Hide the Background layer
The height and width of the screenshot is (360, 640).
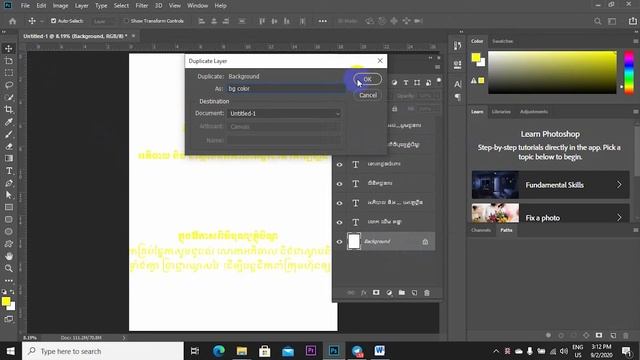[339, 242]
